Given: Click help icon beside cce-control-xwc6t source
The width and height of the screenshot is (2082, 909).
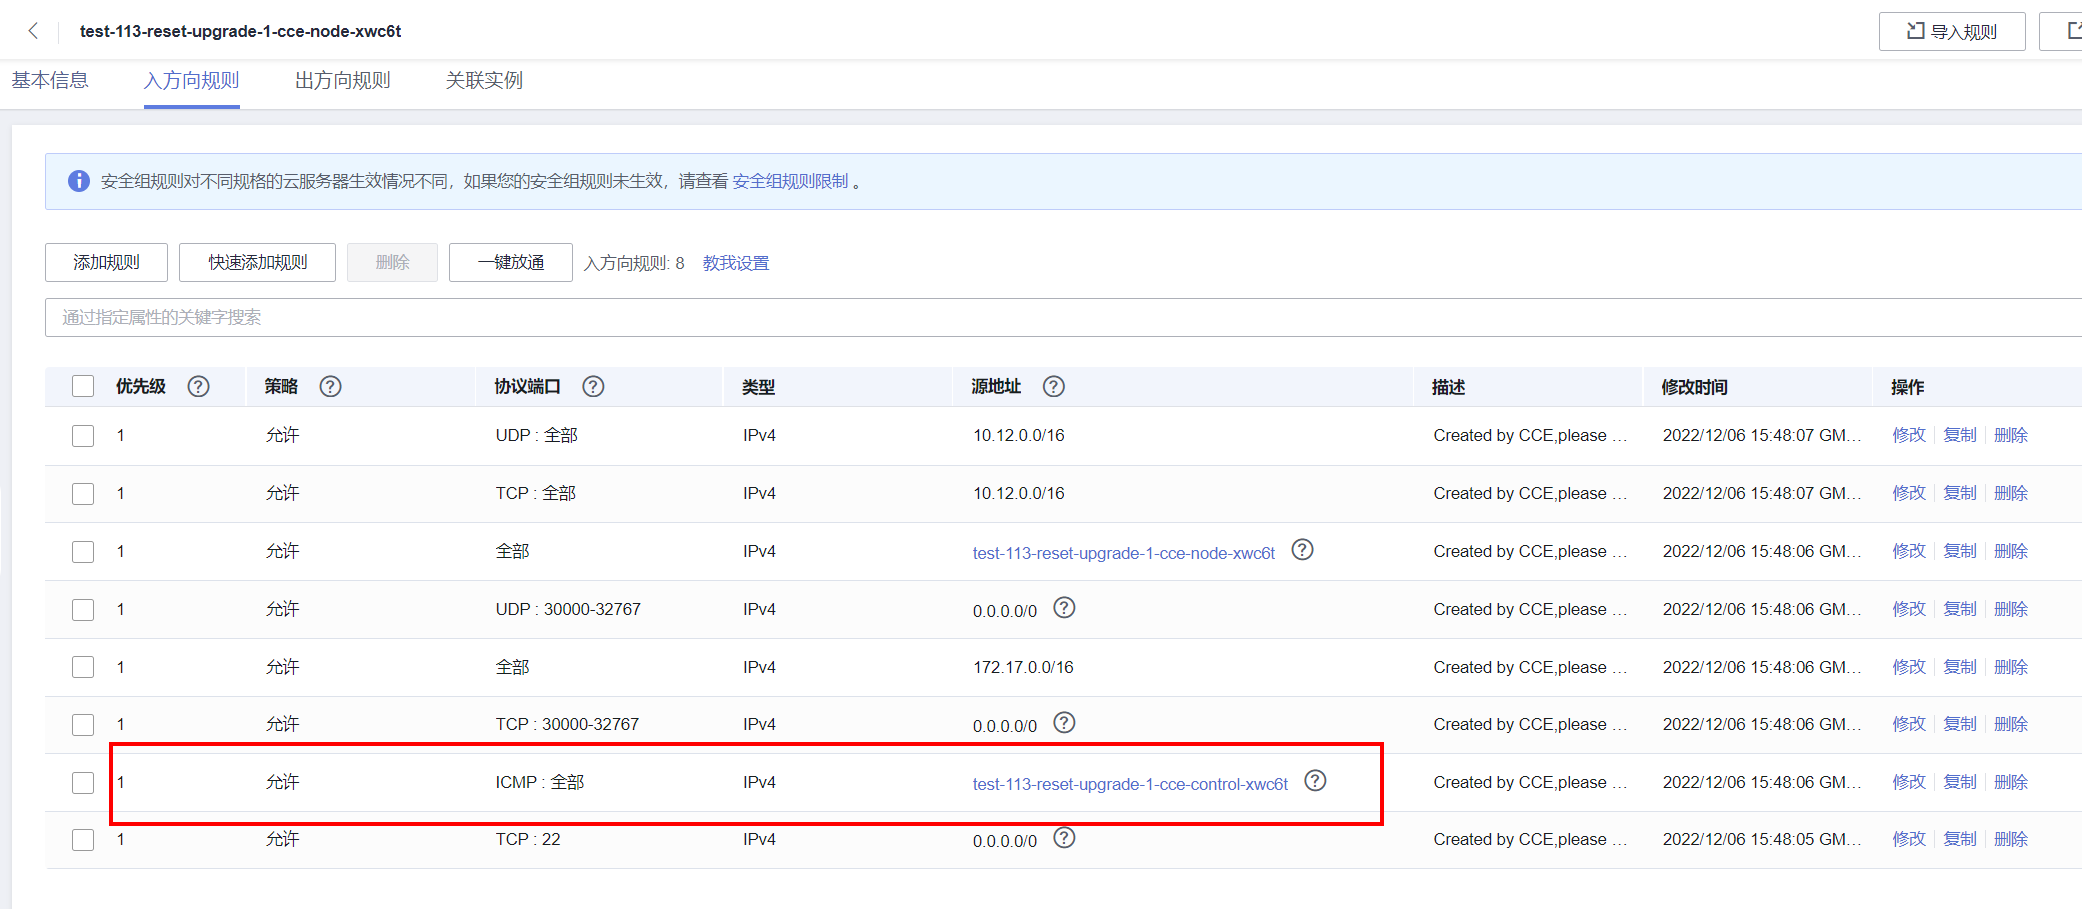Looking at the screenshot, I should [1315, 781].
